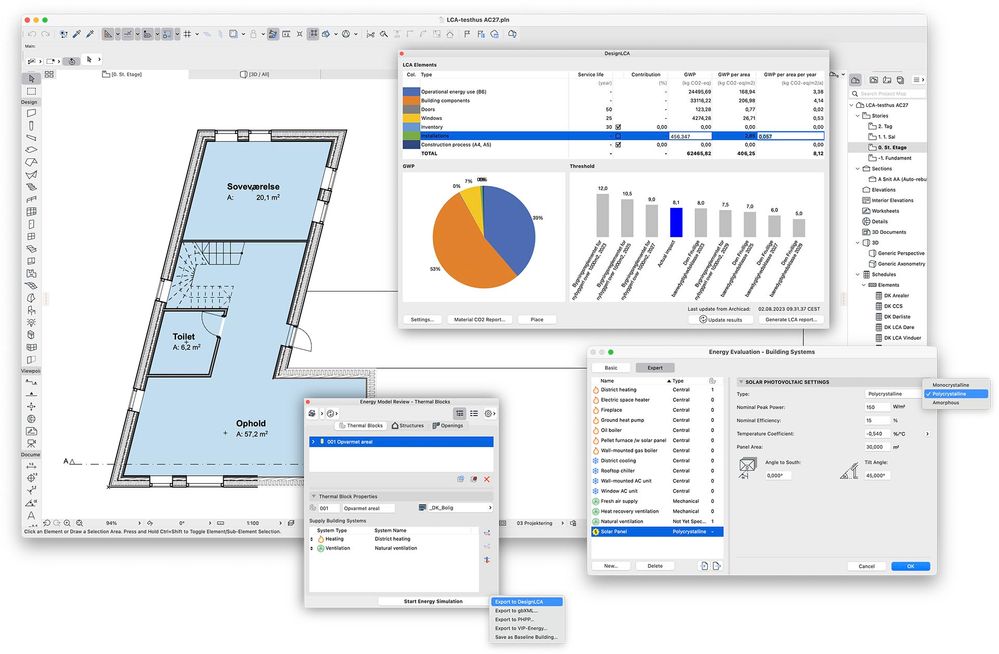
Task: Switch to the Expert tab
Action: (655, 368)
